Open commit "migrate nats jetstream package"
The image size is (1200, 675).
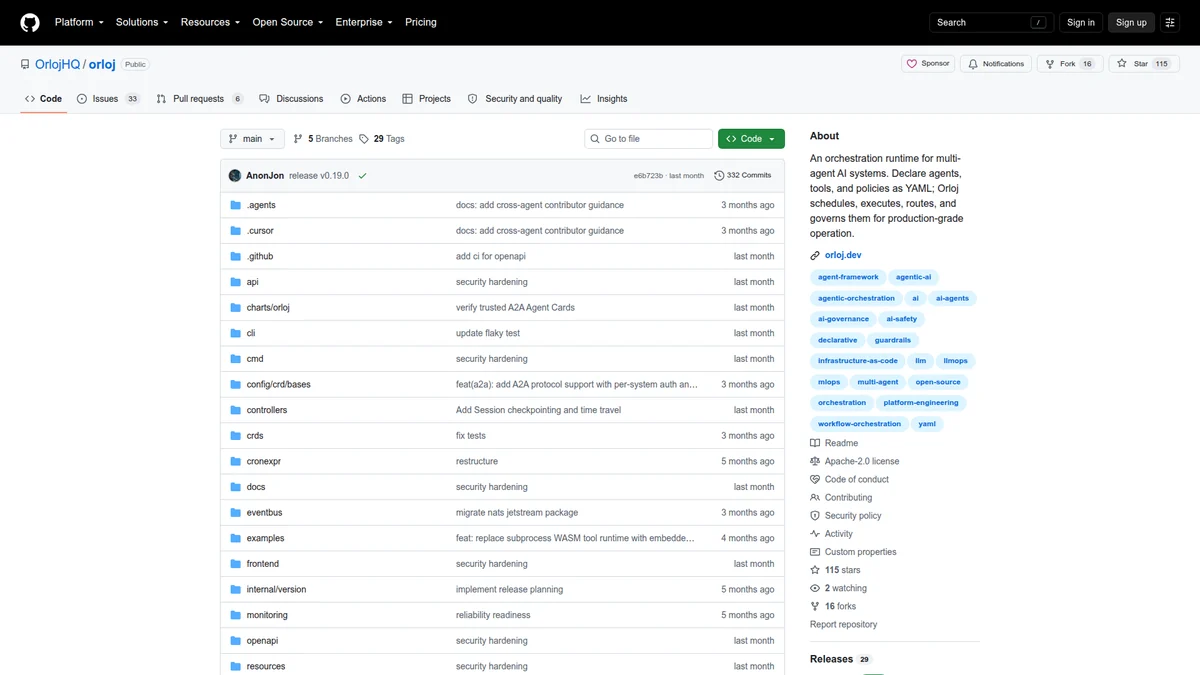click(x=517, y=513)
